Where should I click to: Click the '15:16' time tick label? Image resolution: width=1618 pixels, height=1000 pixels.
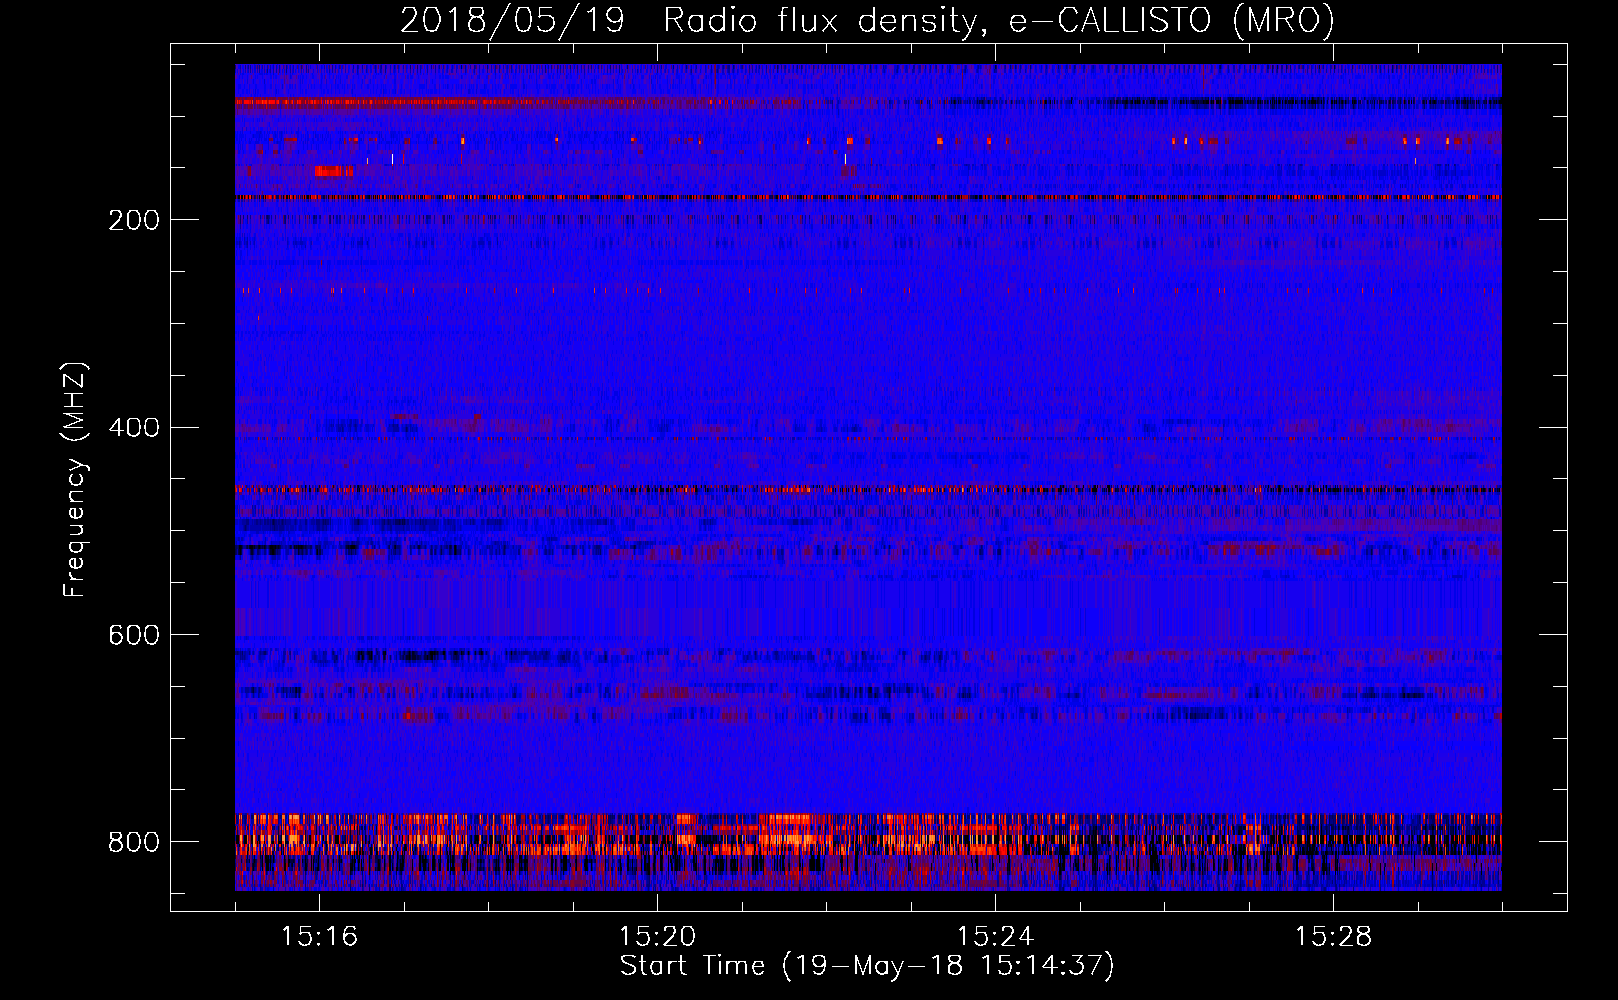coord(319,936)
